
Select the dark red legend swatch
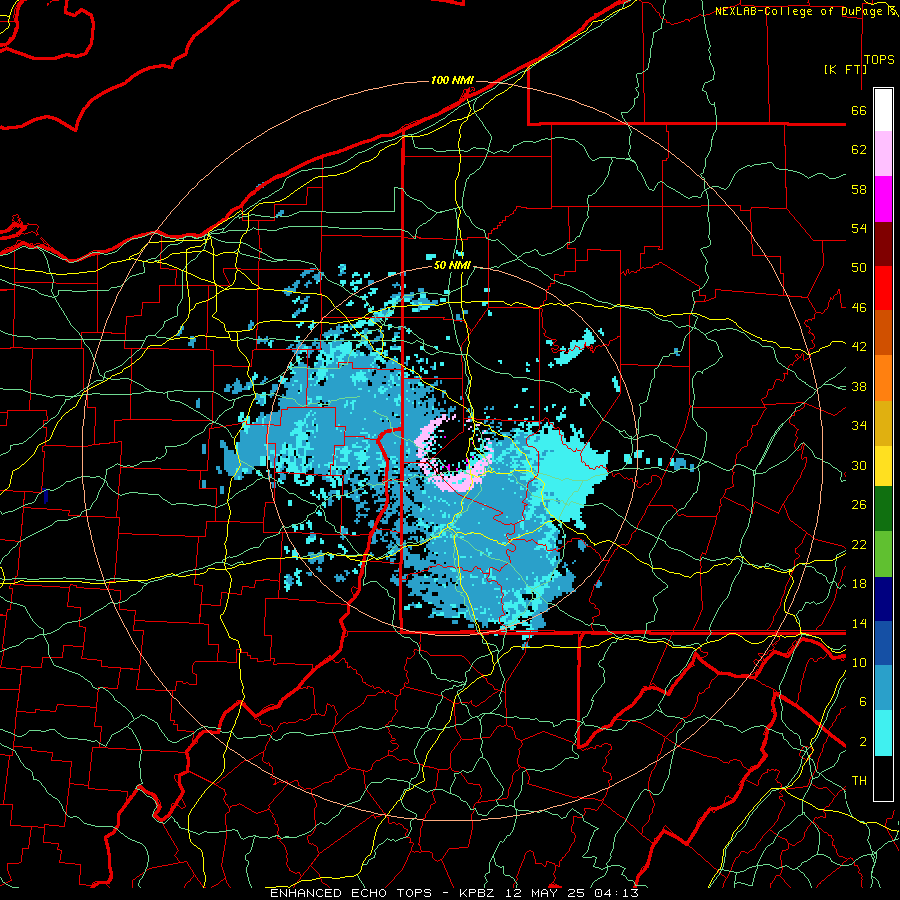[x=883, y=244]
